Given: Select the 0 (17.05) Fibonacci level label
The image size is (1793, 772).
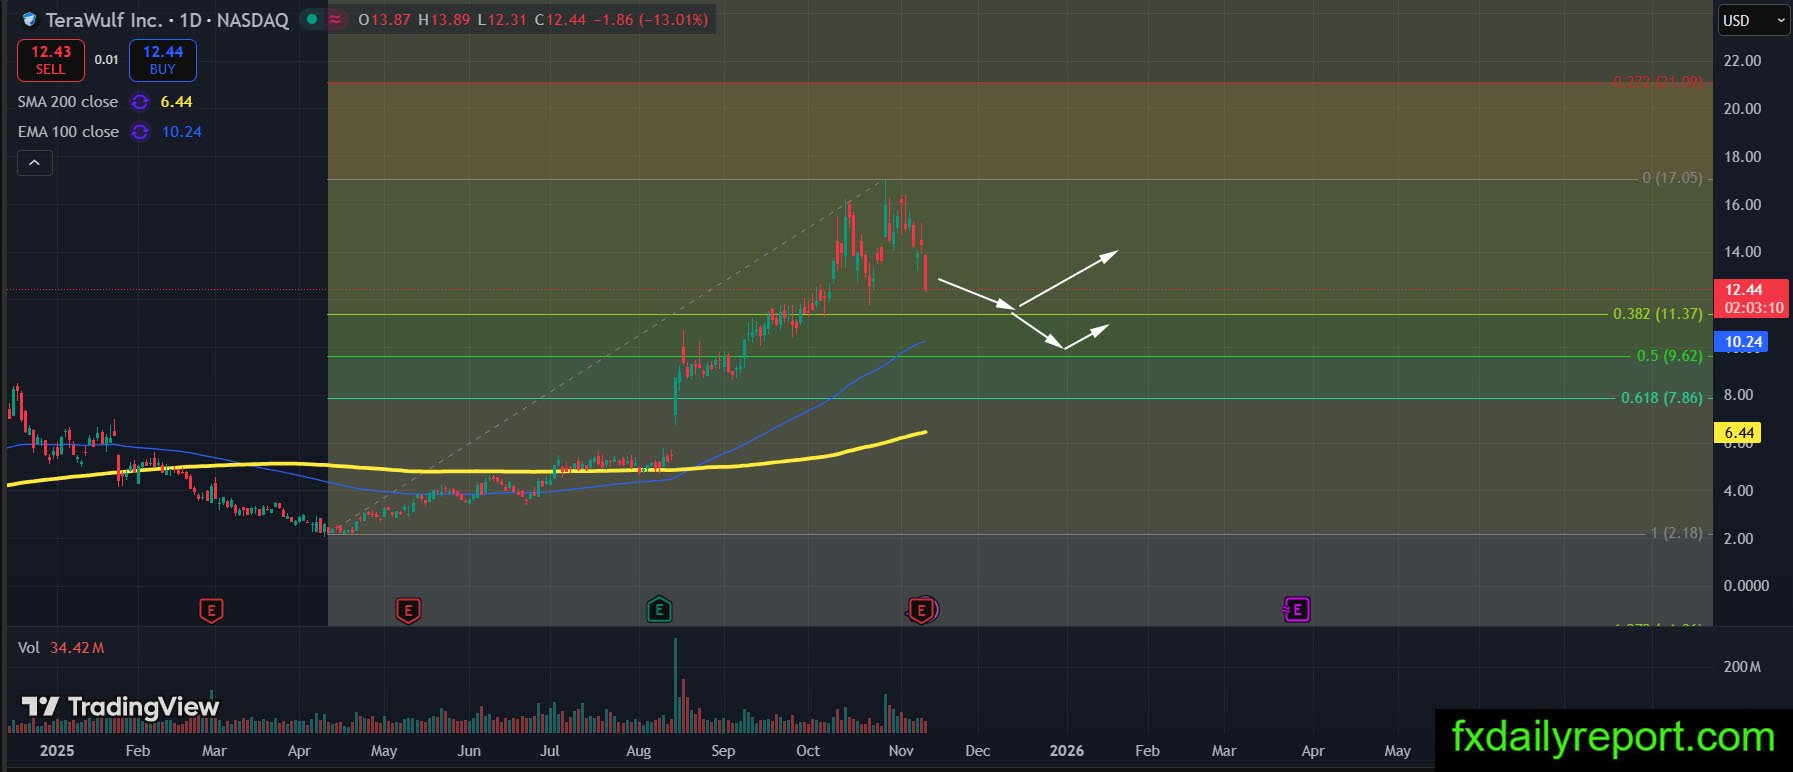Looking at the screenshot, I should [1672, 178].
